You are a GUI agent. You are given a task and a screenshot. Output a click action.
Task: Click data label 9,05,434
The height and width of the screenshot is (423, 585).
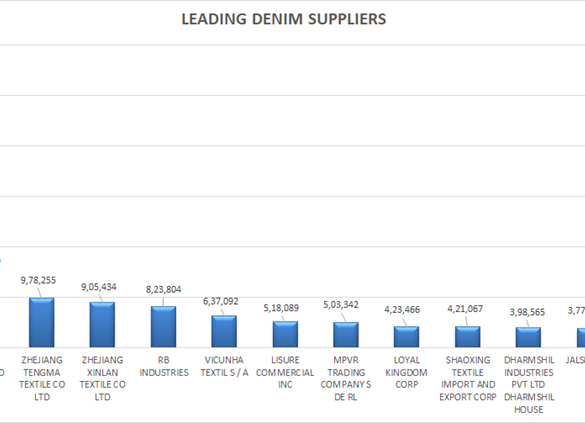coord(99,287)
